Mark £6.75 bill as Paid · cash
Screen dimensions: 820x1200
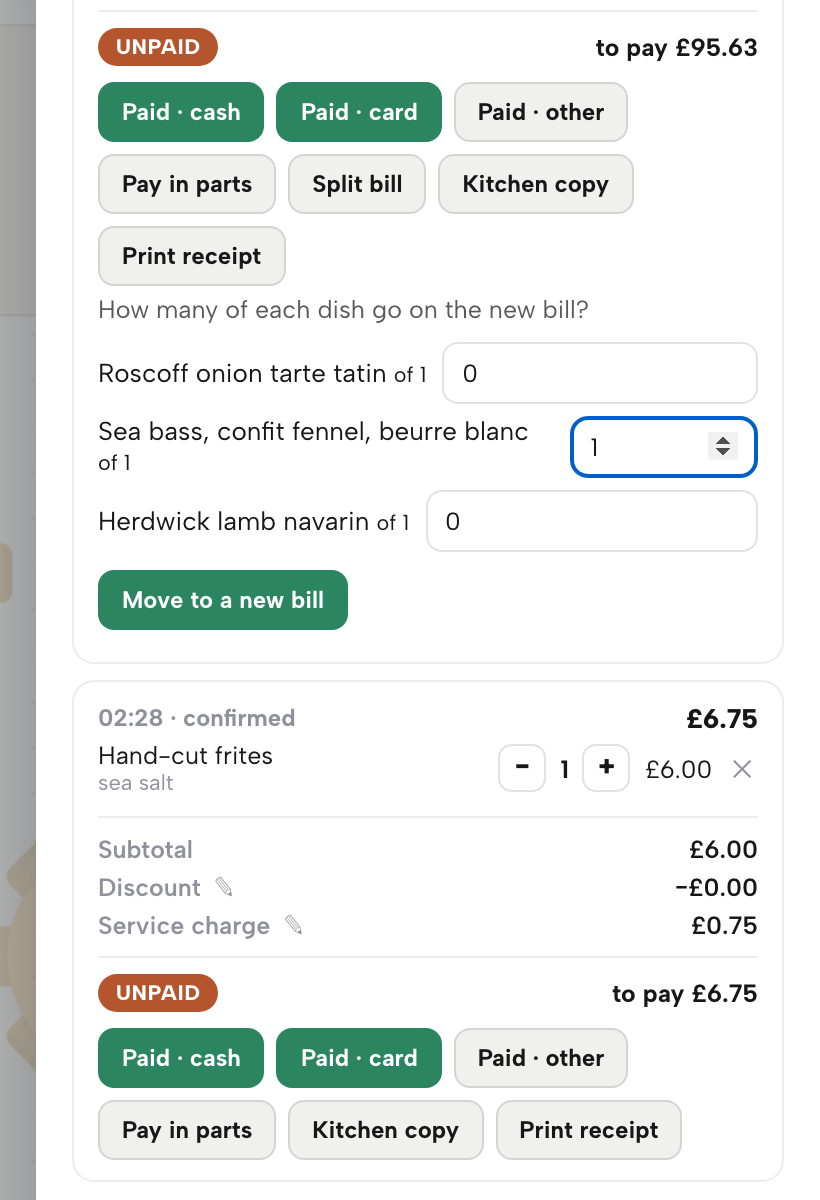pos(181,1058)
